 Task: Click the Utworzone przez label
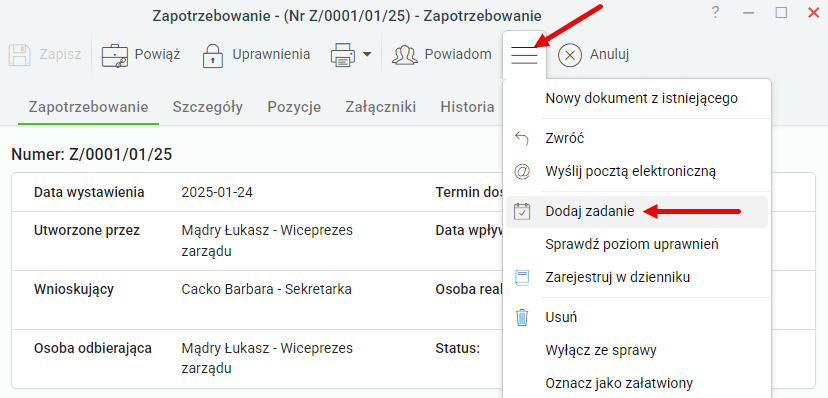click(x=87, y=231)
